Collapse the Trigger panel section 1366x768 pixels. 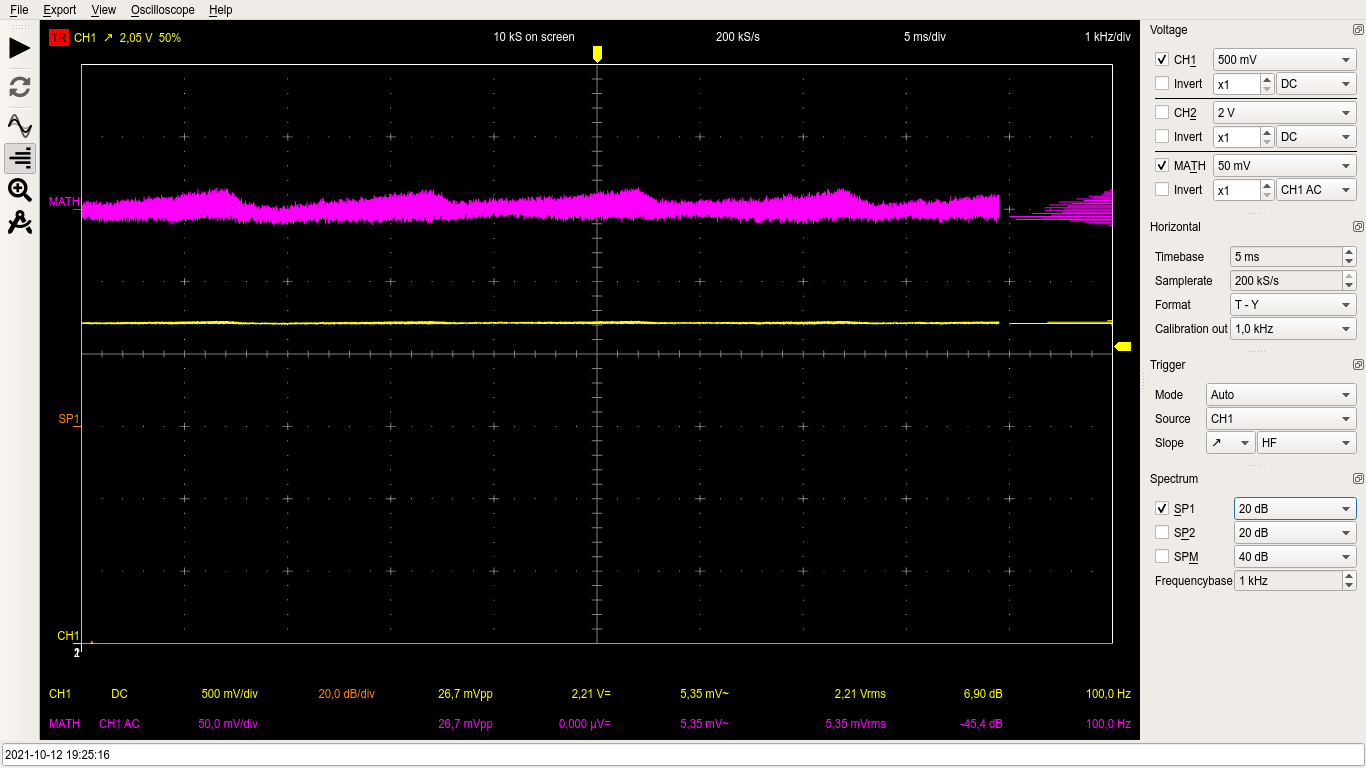pos(1357,365)
